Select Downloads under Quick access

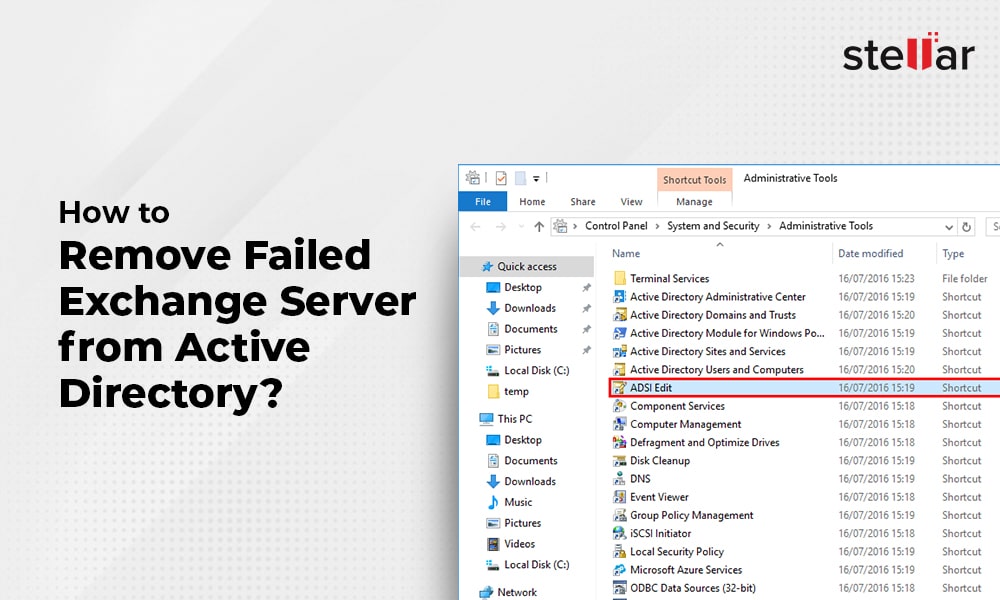[530, 308]
